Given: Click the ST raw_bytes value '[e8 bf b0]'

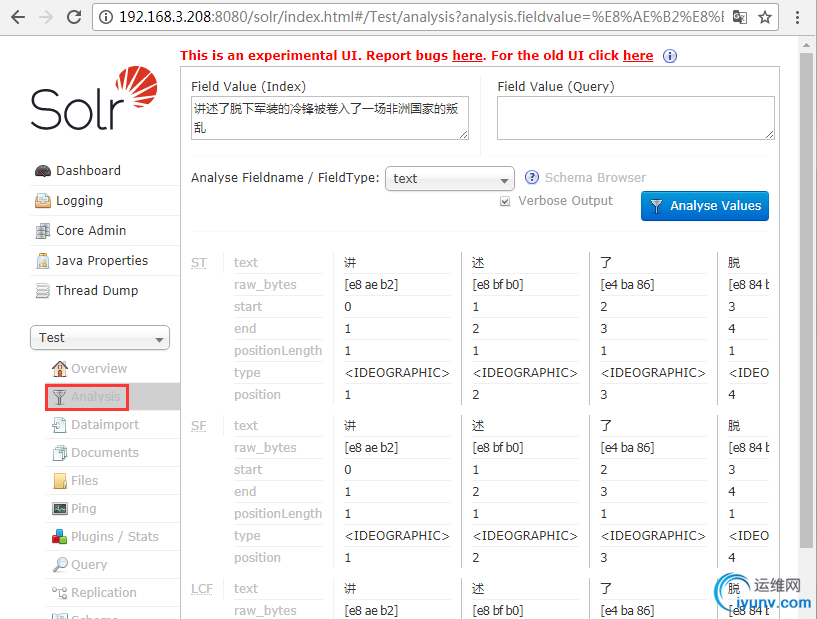Looking at the screenshot, I should [498, 285].
